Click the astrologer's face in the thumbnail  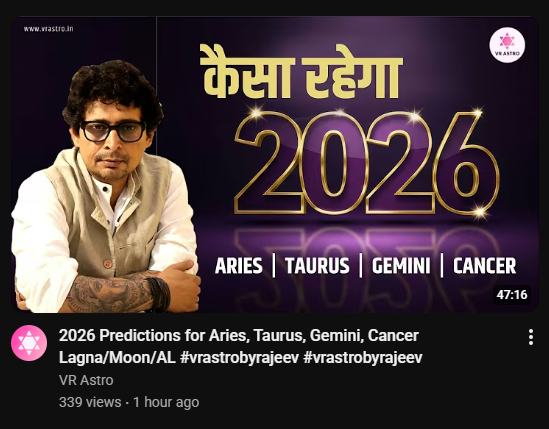(111, 140)
